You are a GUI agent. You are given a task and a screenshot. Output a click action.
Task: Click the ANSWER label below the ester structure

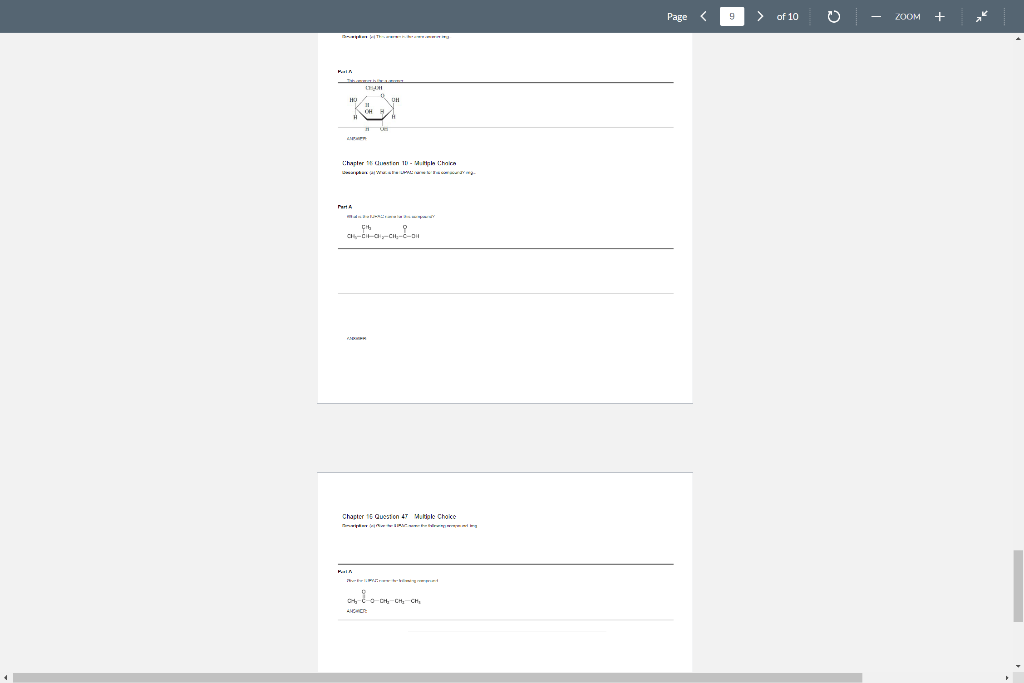tap(357, 611)
